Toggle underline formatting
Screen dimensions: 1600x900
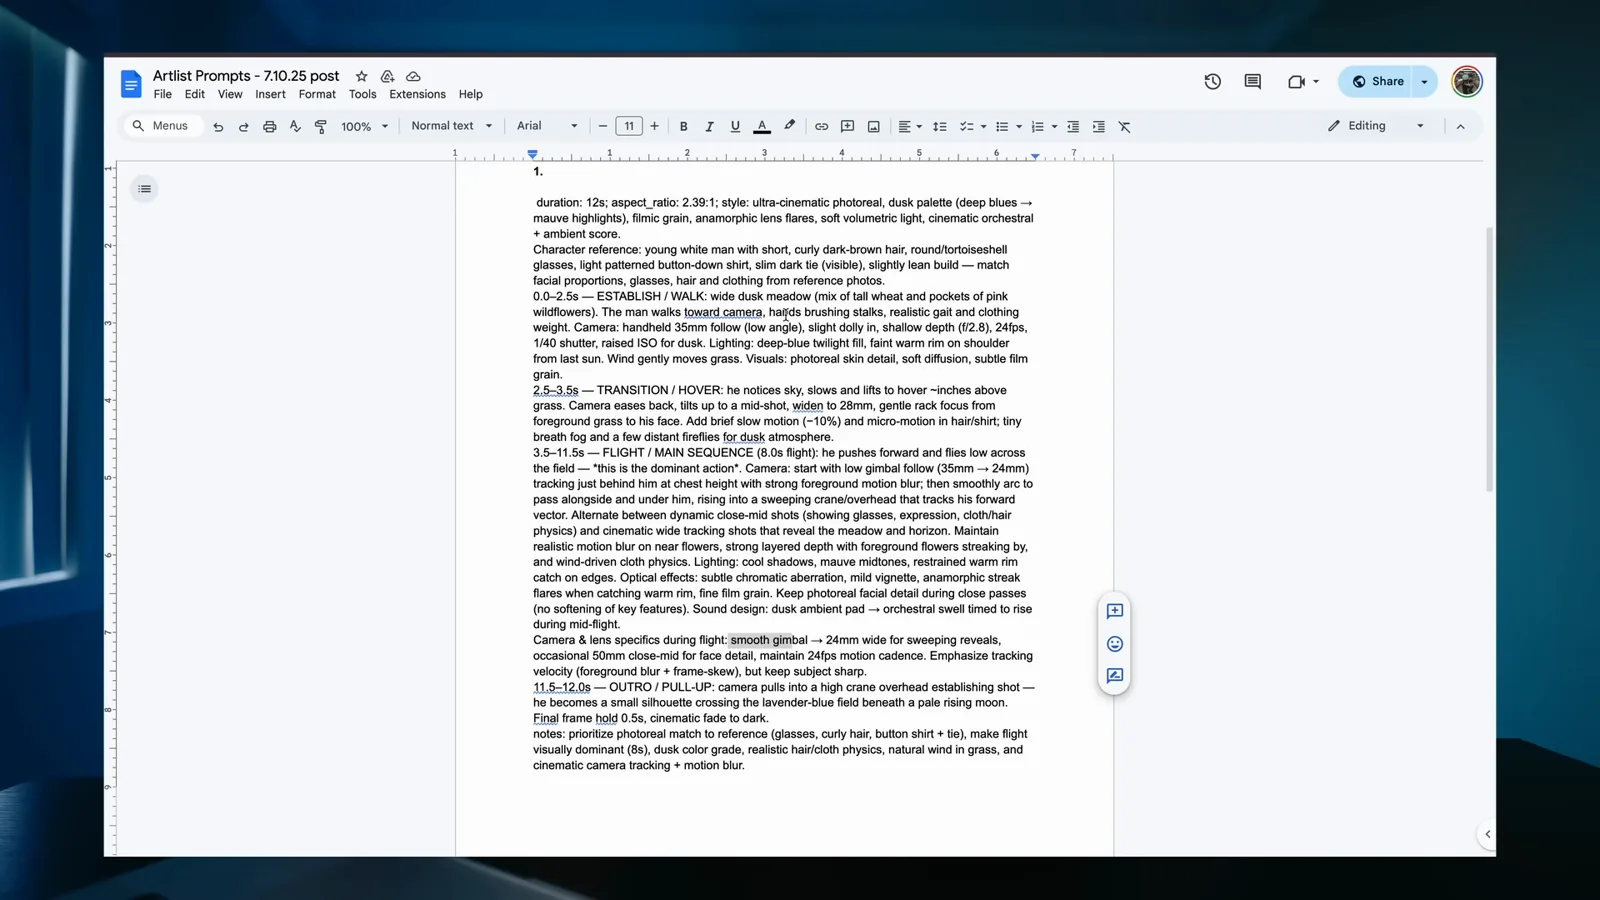point(735,127)
